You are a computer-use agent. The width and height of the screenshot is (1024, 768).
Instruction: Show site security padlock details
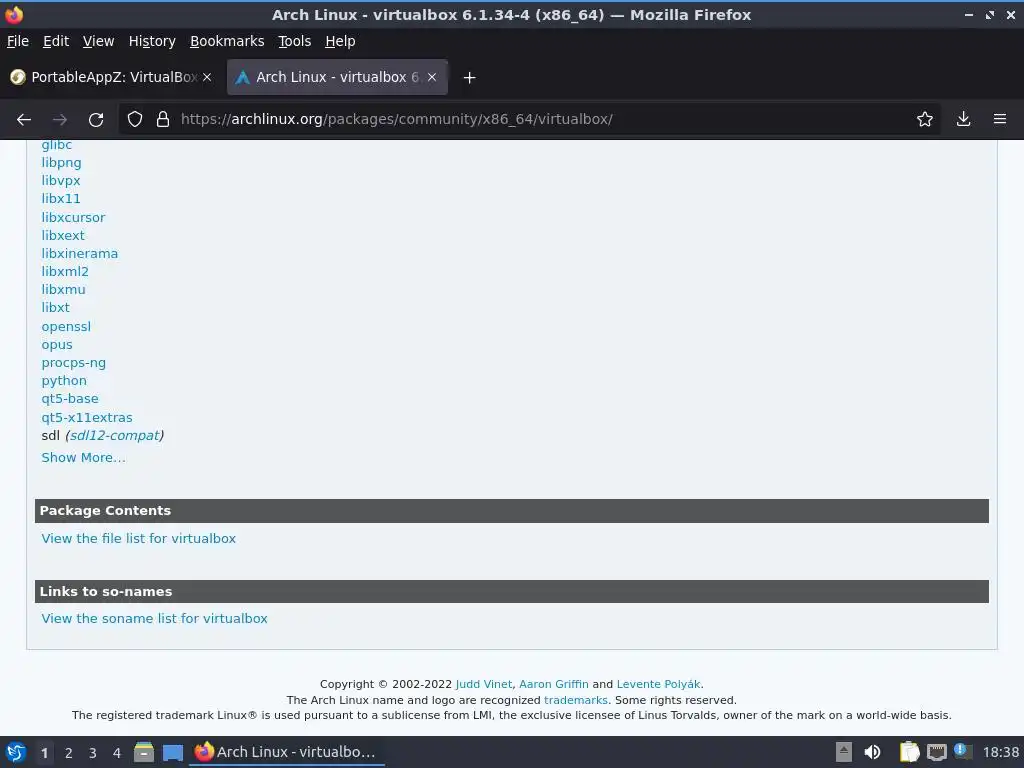pyautogui.click(x=163, y=120)
